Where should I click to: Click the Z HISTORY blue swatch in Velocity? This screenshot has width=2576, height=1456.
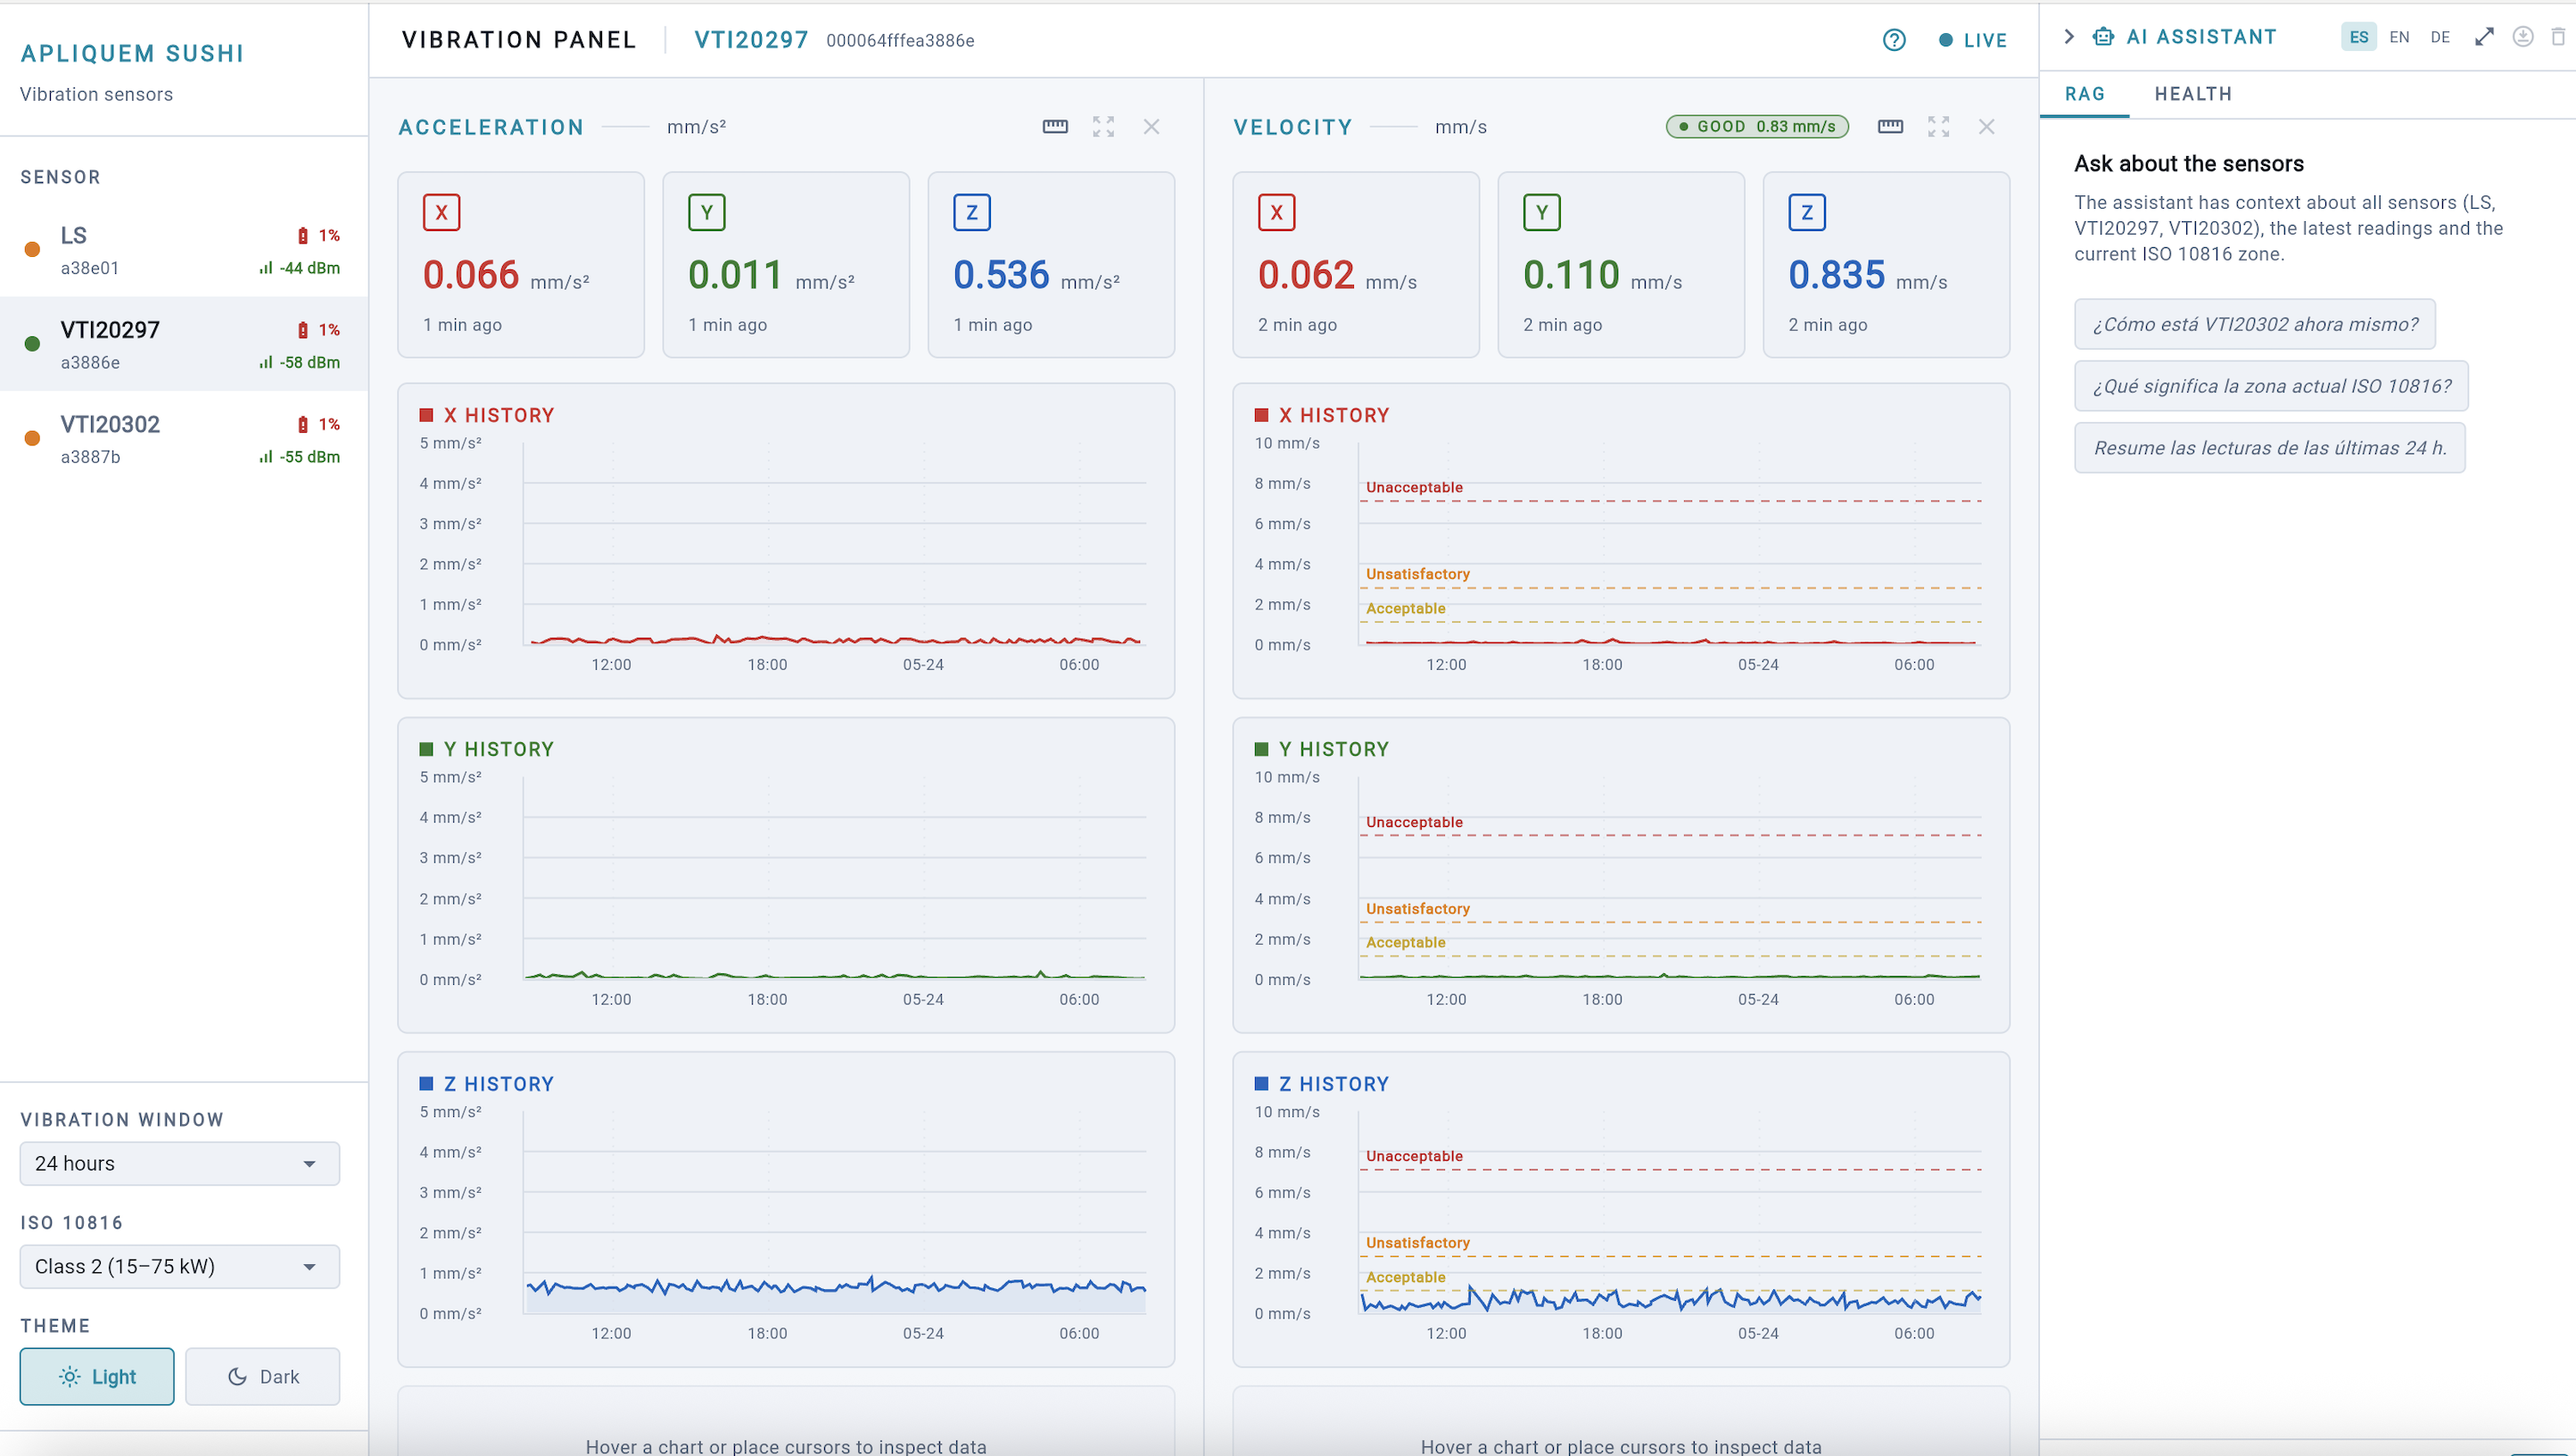[1261, 1084]
